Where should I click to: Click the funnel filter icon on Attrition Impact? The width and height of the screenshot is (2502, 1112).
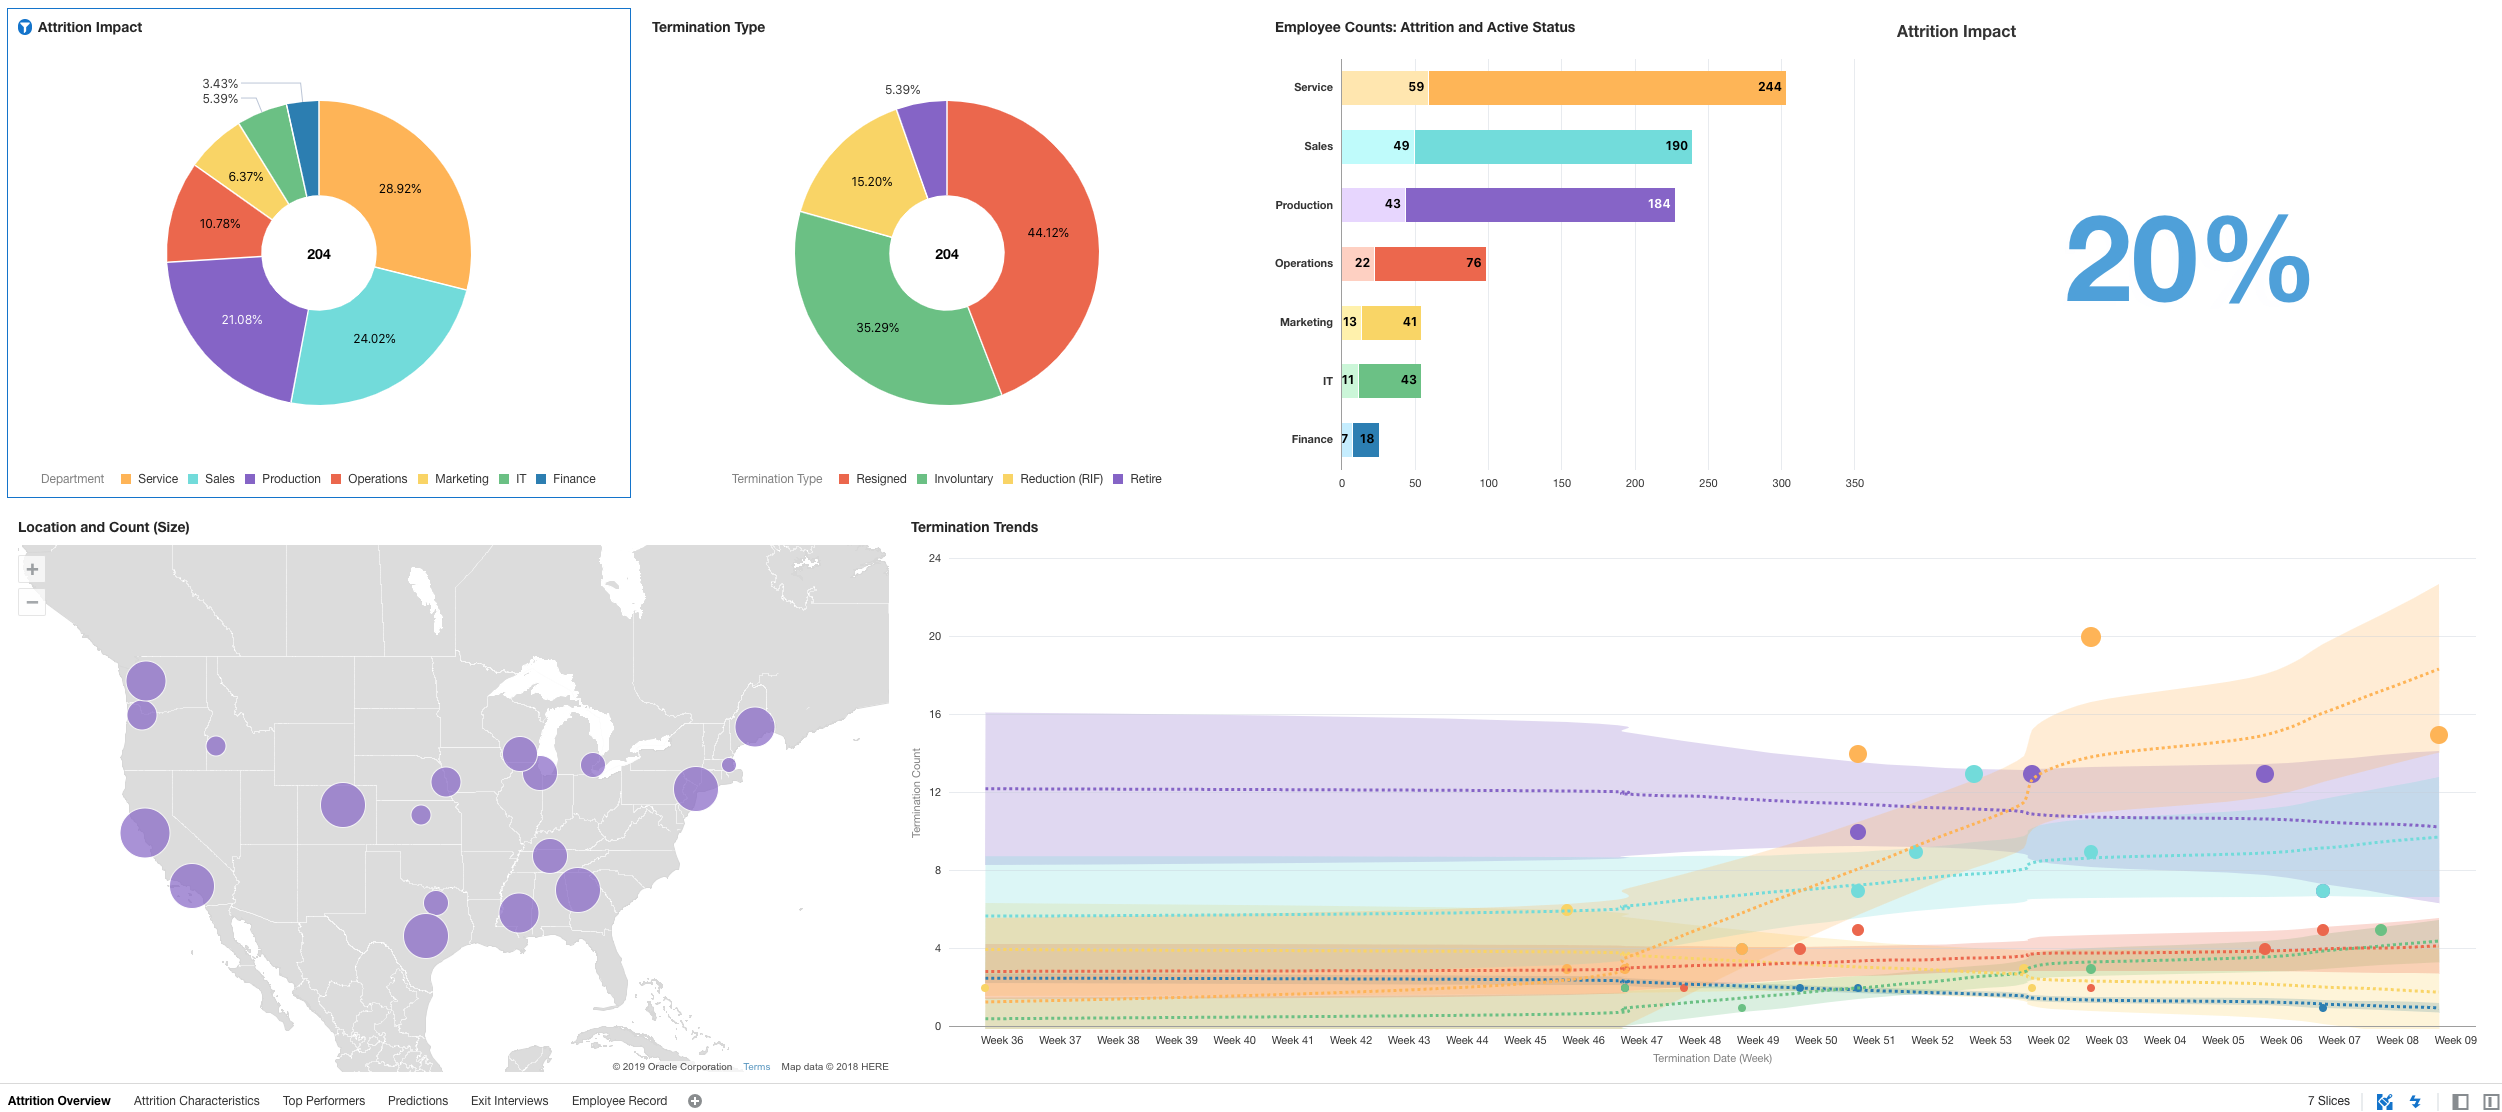tap(24, 27)
